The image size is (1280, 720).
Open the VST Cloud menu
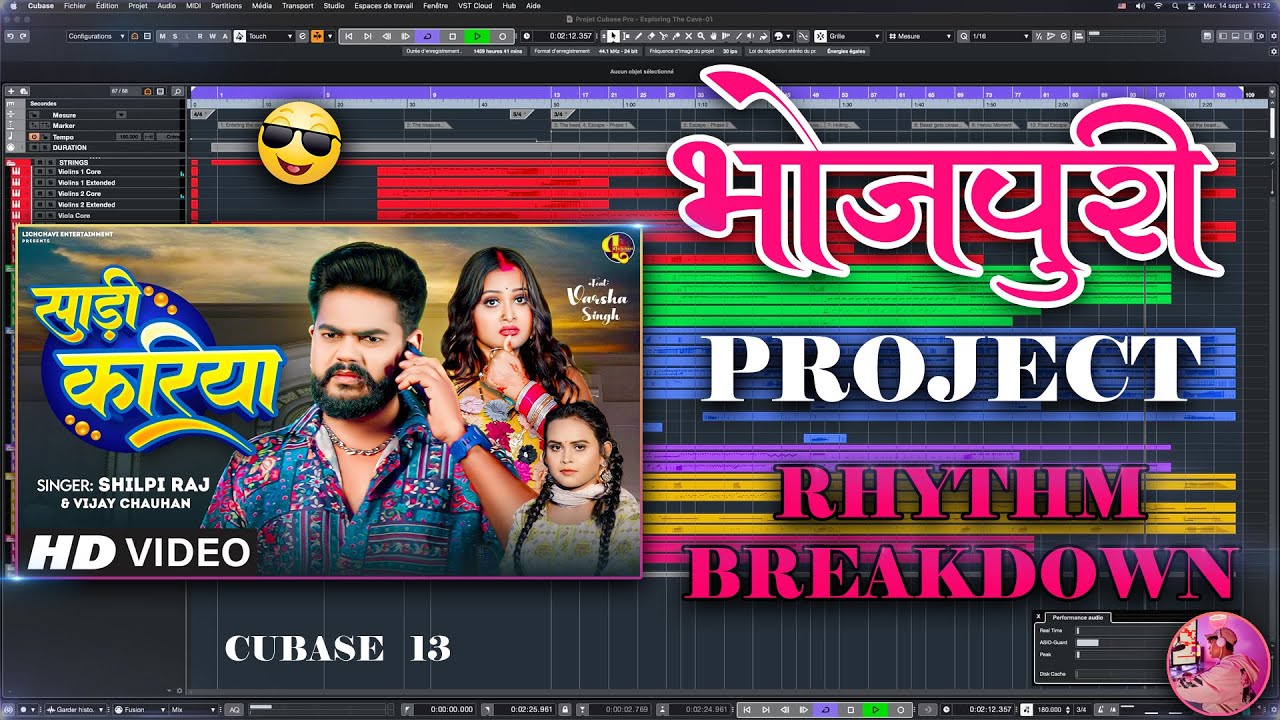tap(475, 5)
